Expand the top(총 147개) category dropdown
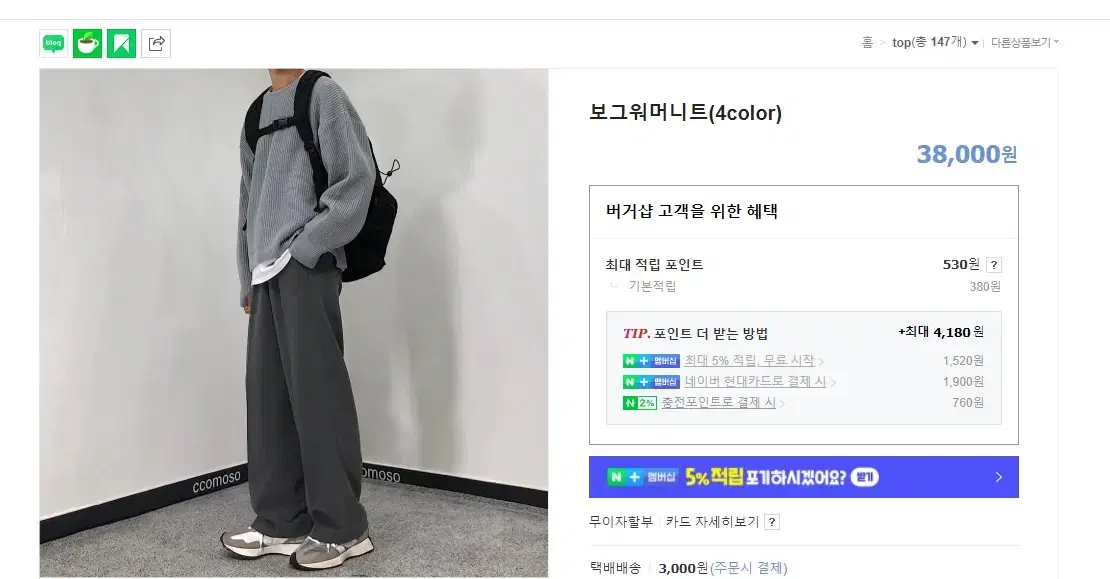Image resolution: width=1110 pixels, height=579 pixels. pyautogui.click(x=934, y=42)
